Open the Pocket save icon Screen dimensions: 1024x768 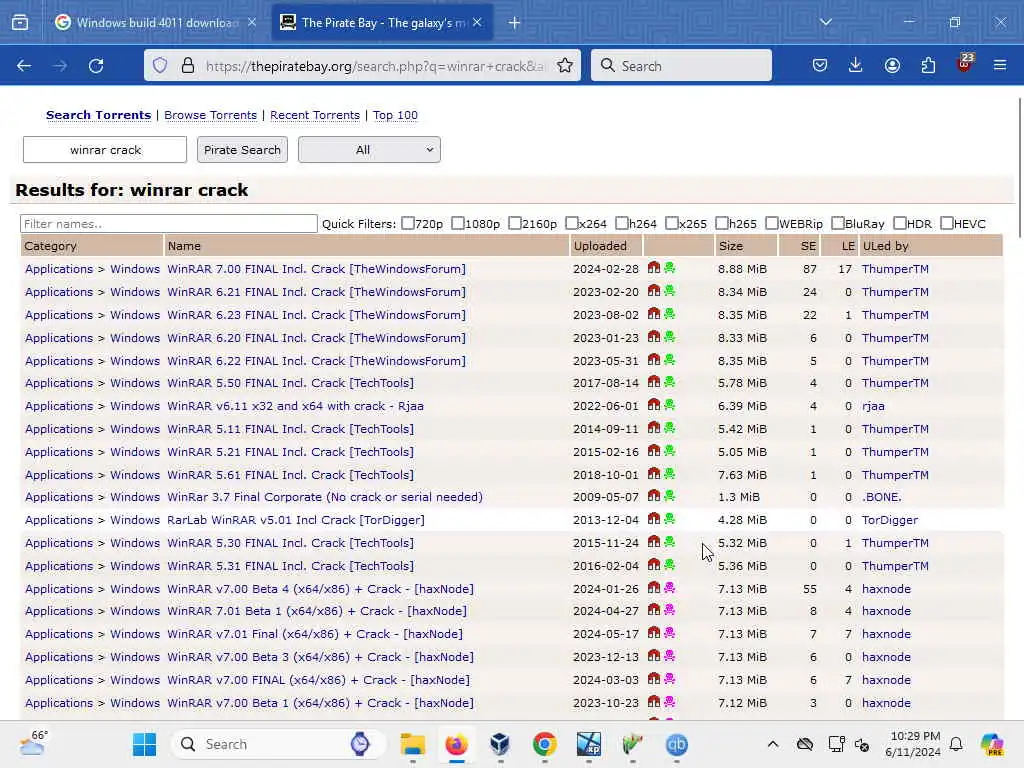click(820, 65)
